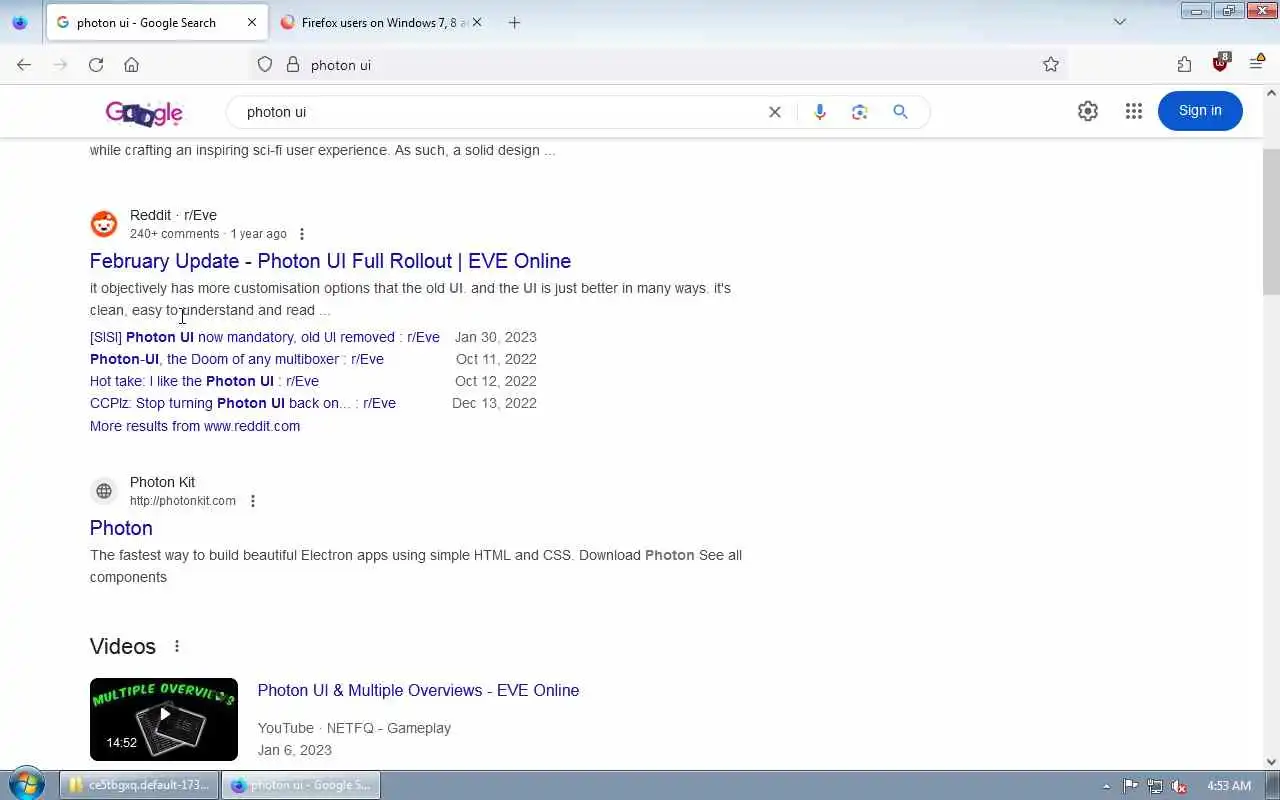Open the Videos section options menu
Image resolution: width=1280 pixels, height=800 pixels.
coord(177,646)
